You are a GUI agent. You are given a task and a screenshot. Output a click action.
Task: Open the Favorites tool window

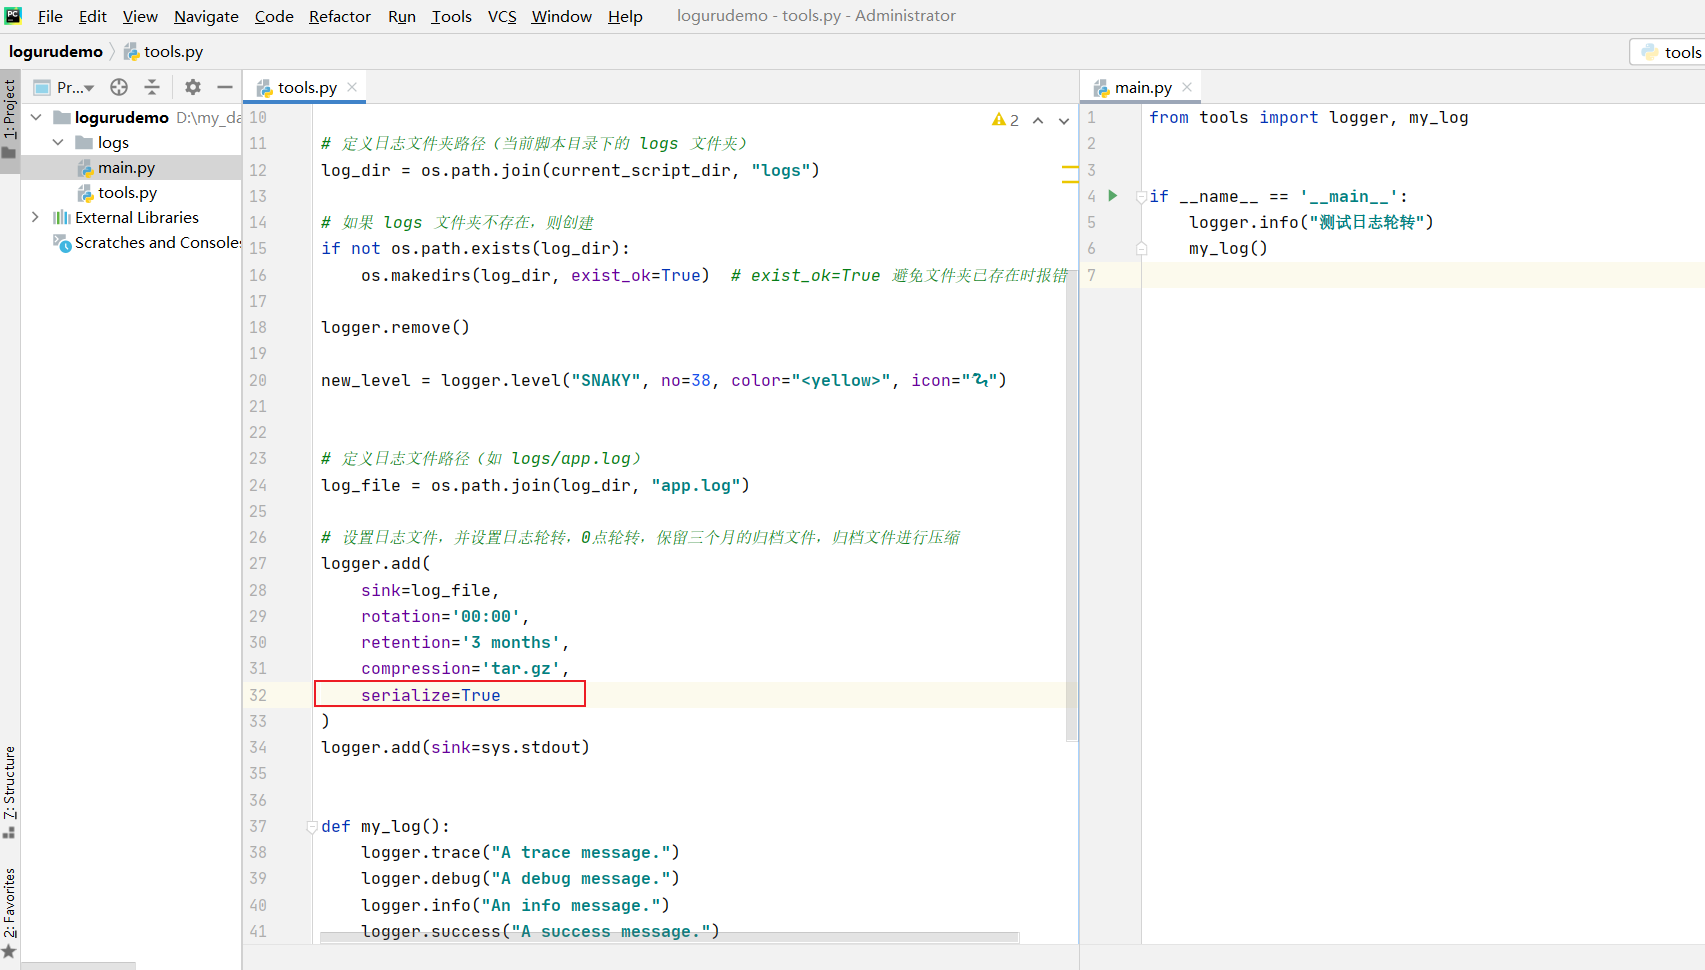pyautogui.click(x=10, y=900)
